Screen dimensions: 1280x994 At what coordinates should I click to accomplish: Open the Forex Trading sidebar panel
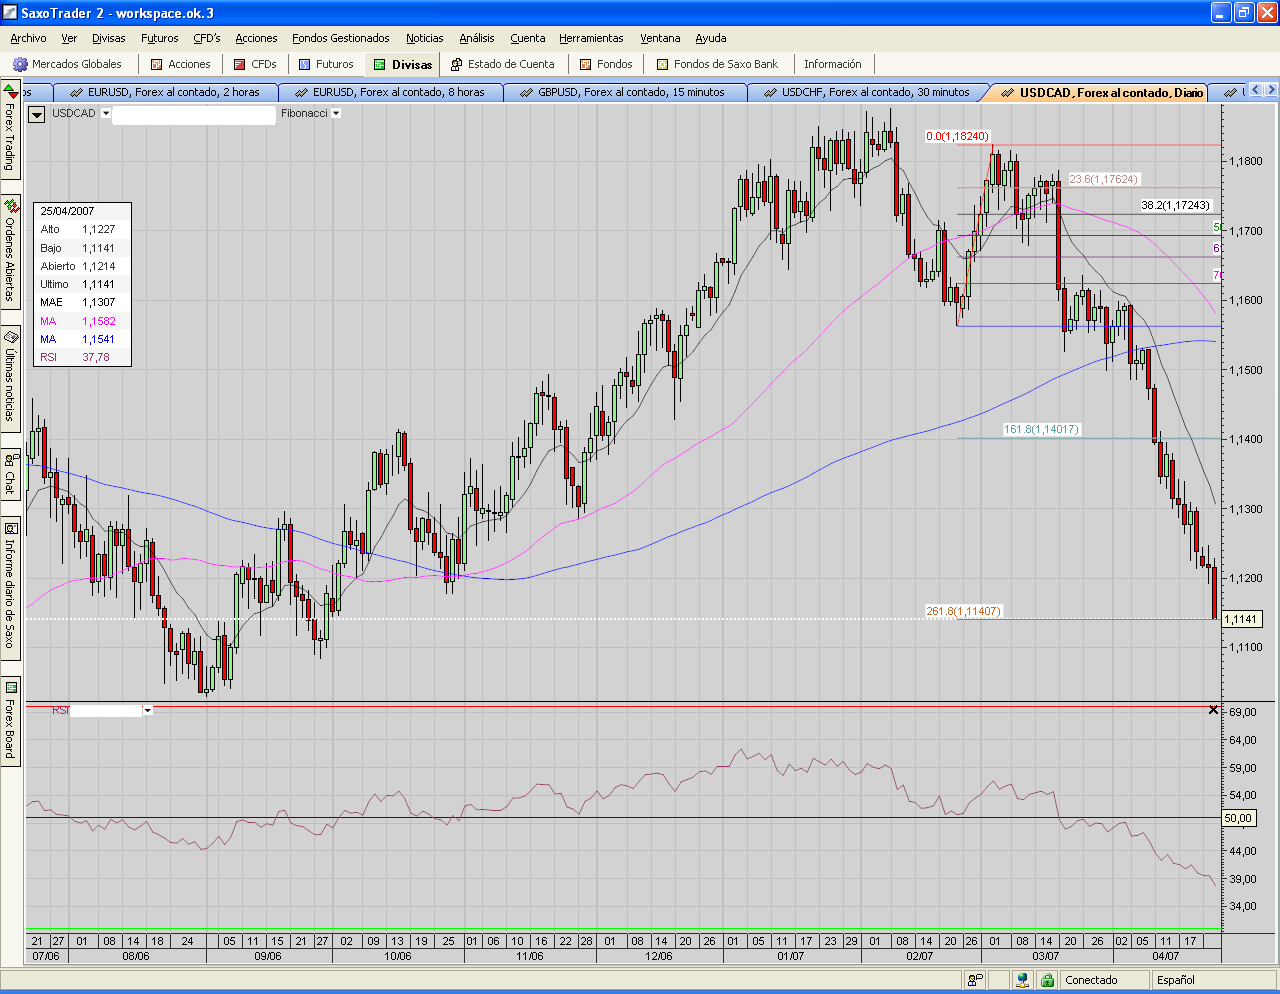click(x=10, y=130)
